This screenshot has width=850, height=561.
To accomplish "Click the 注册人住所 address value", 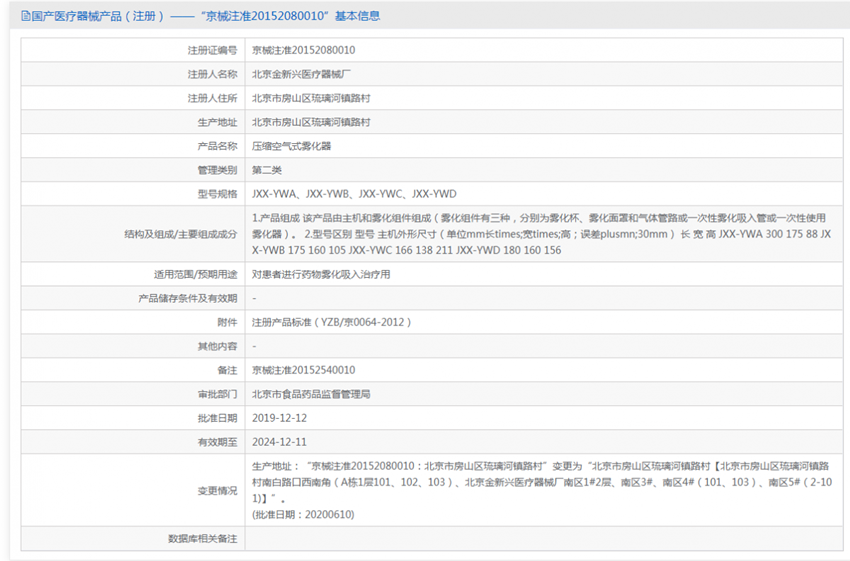I will click(x=311, y=98).
